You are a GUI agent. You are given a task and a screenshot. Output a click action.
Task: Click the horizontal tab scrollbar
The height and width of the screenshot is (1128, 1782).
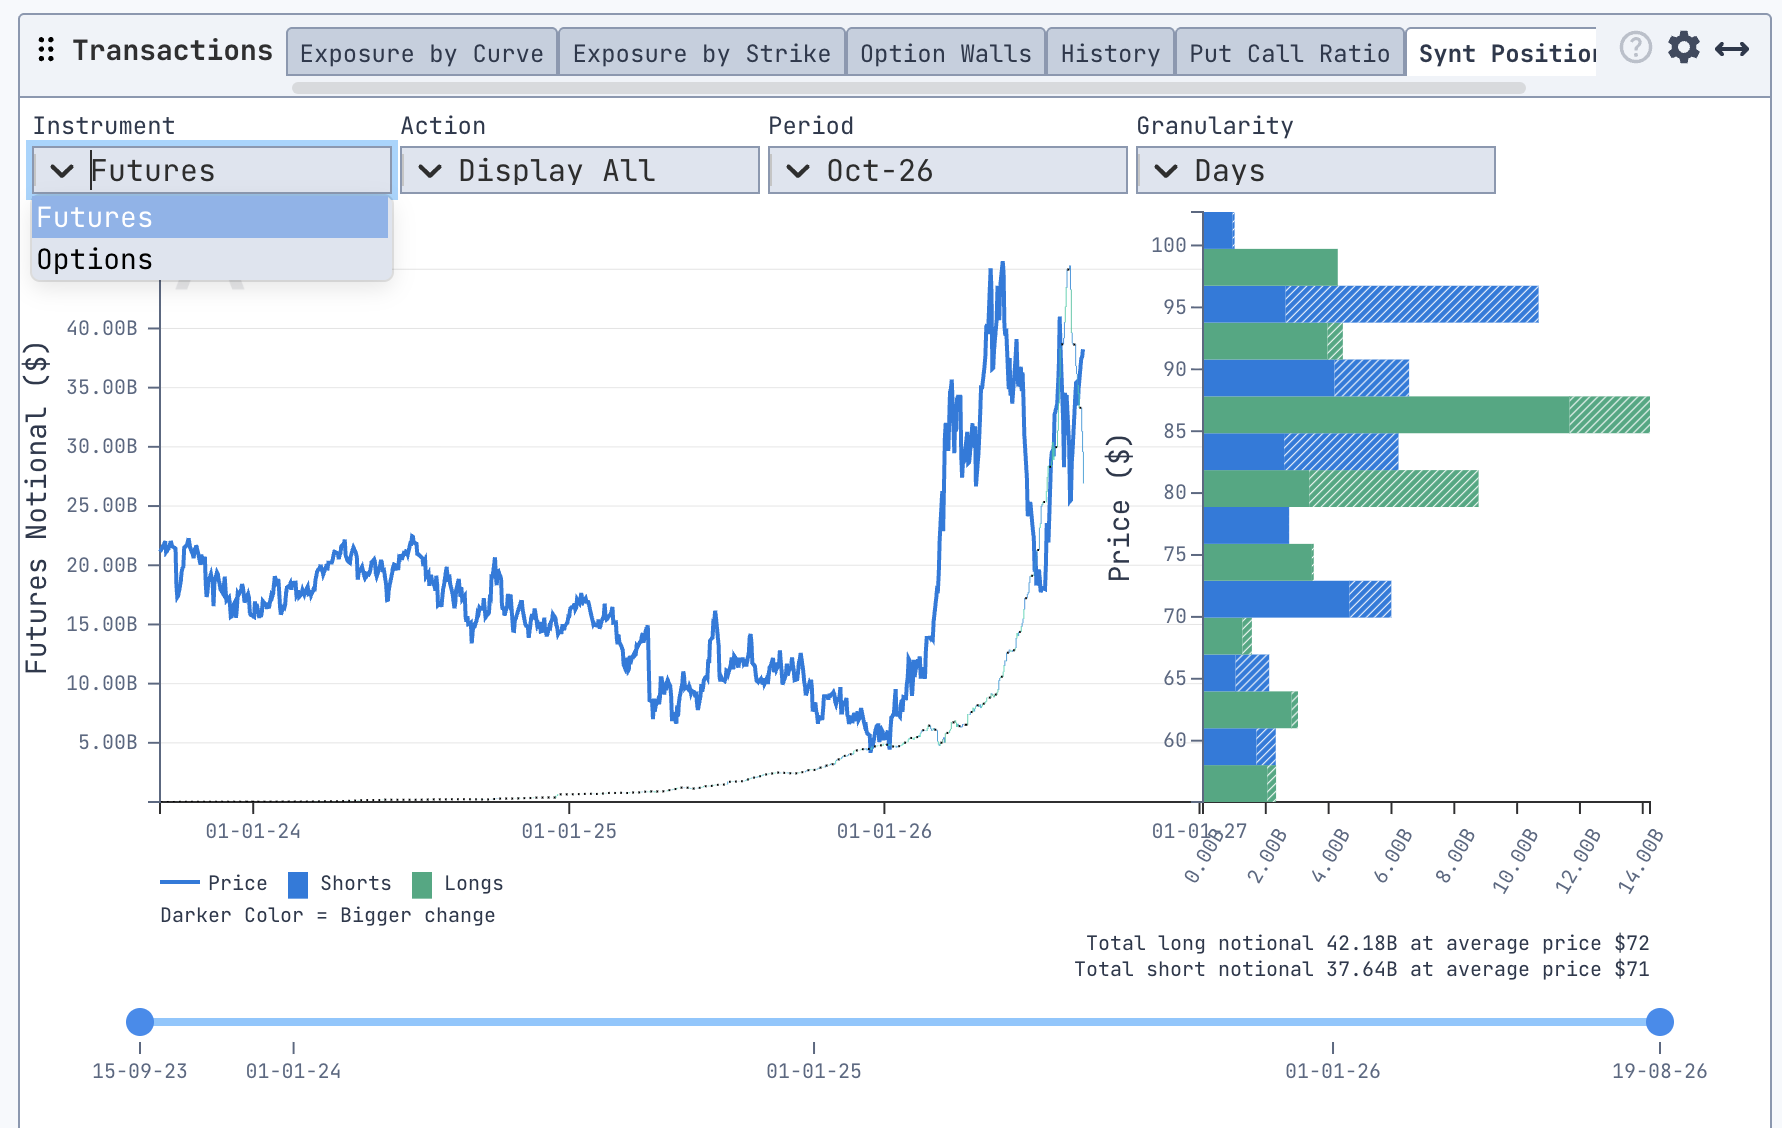coord(909,88)
